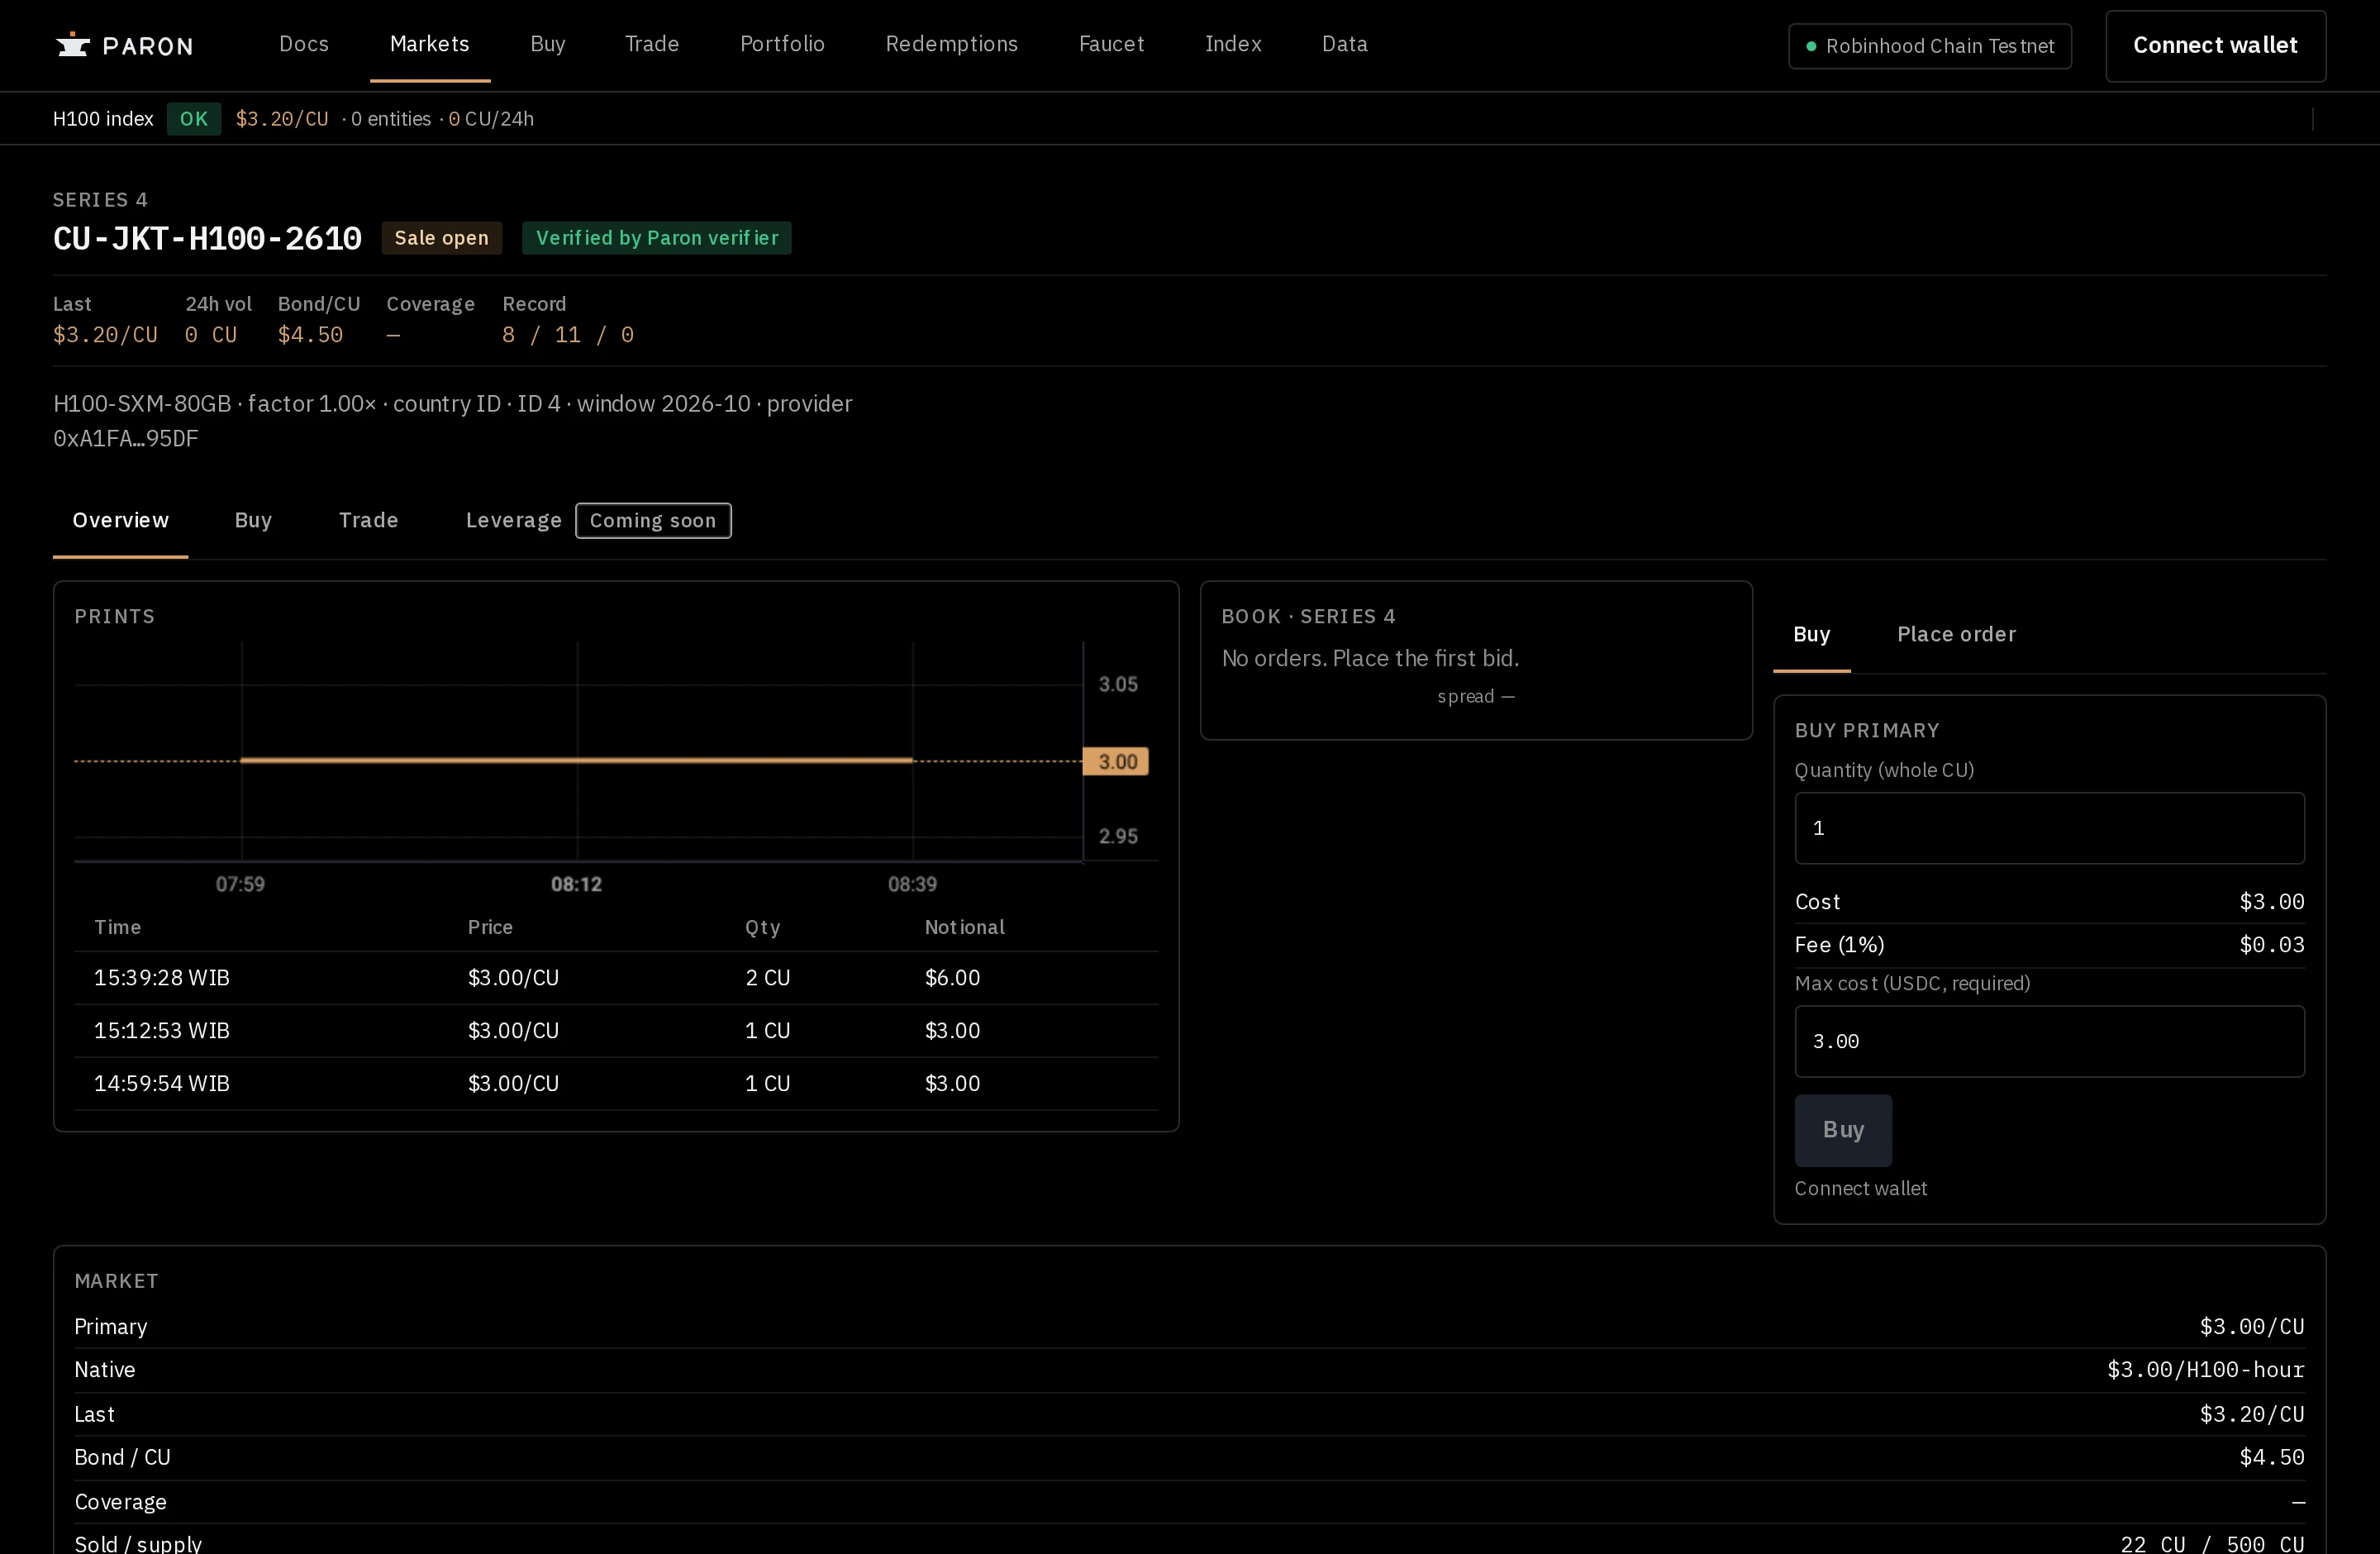The height and width of the screenshot is (1554, 2380).
Task: Switch to the series Buy tab
Action: [253, 520]
